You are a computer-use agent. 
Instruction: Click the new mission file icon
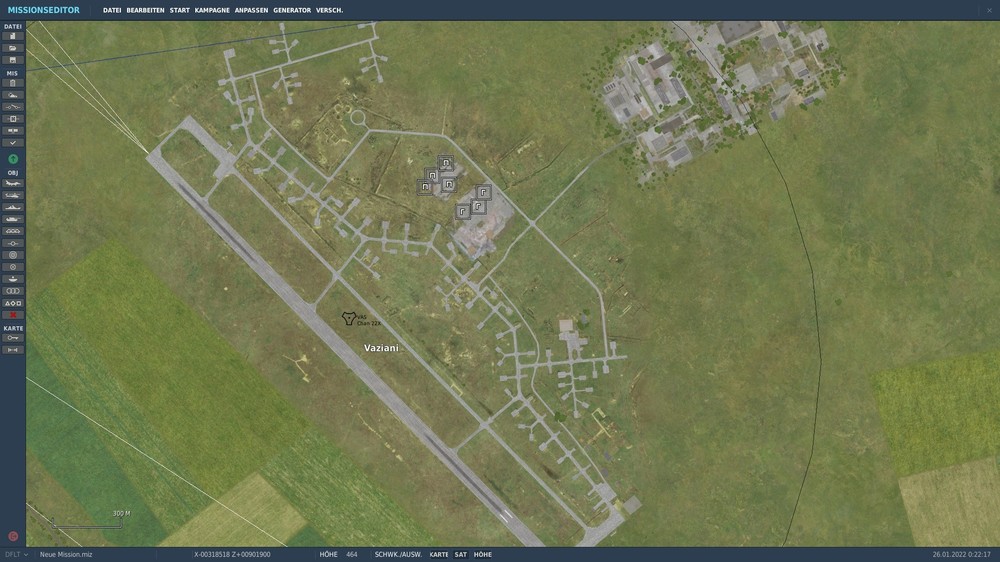13,36
